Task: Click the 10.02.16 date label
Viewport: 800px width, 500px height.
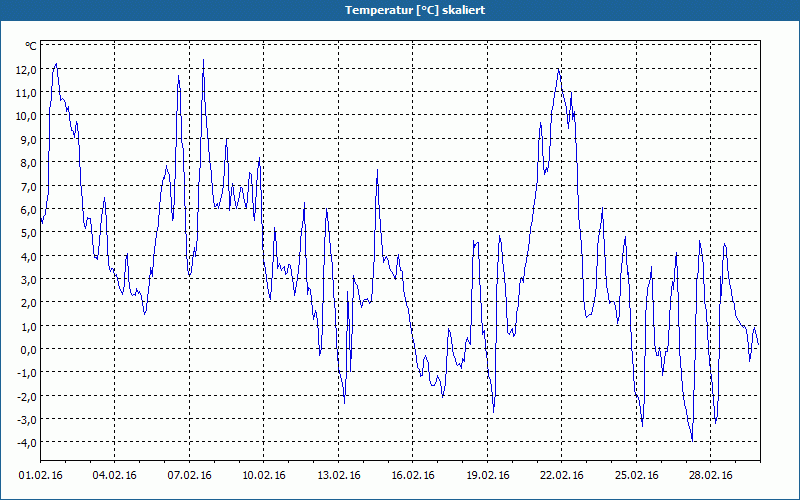Action: (264, 476)
